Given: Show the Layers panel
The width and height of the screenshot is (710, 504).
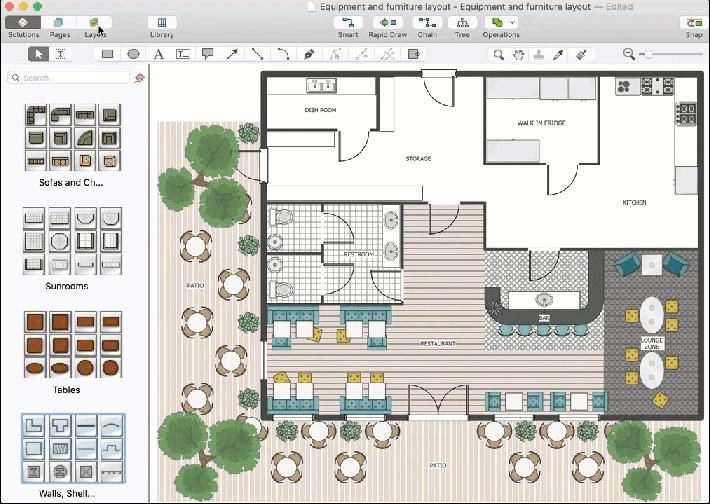Looking at the screenshot, I should click(95, 23).
